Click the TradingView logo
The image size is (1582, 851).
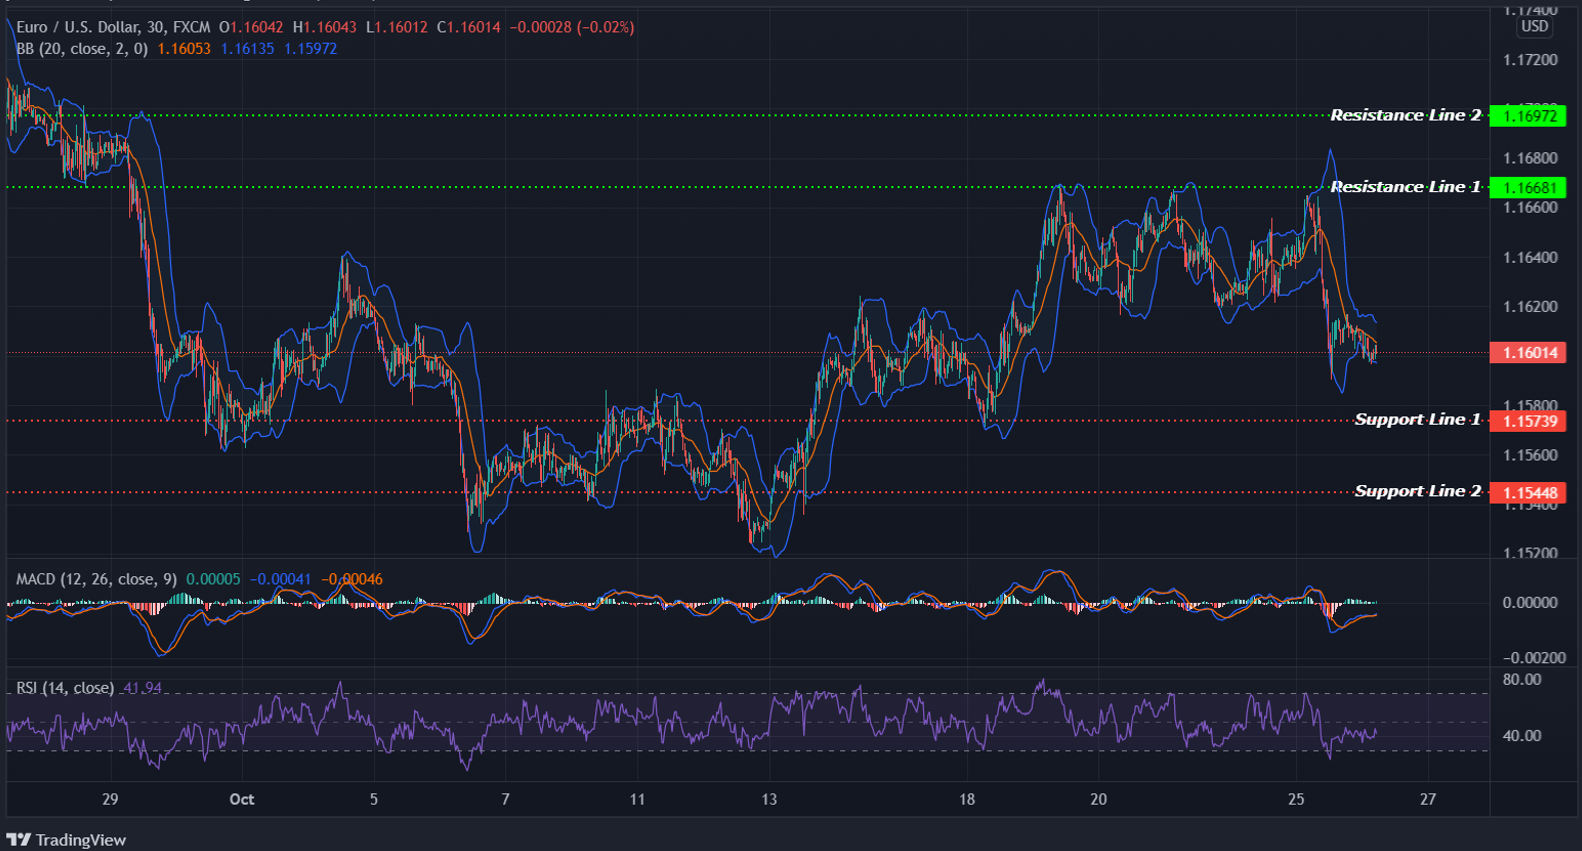pyautogui.click(x=66, y=840)
